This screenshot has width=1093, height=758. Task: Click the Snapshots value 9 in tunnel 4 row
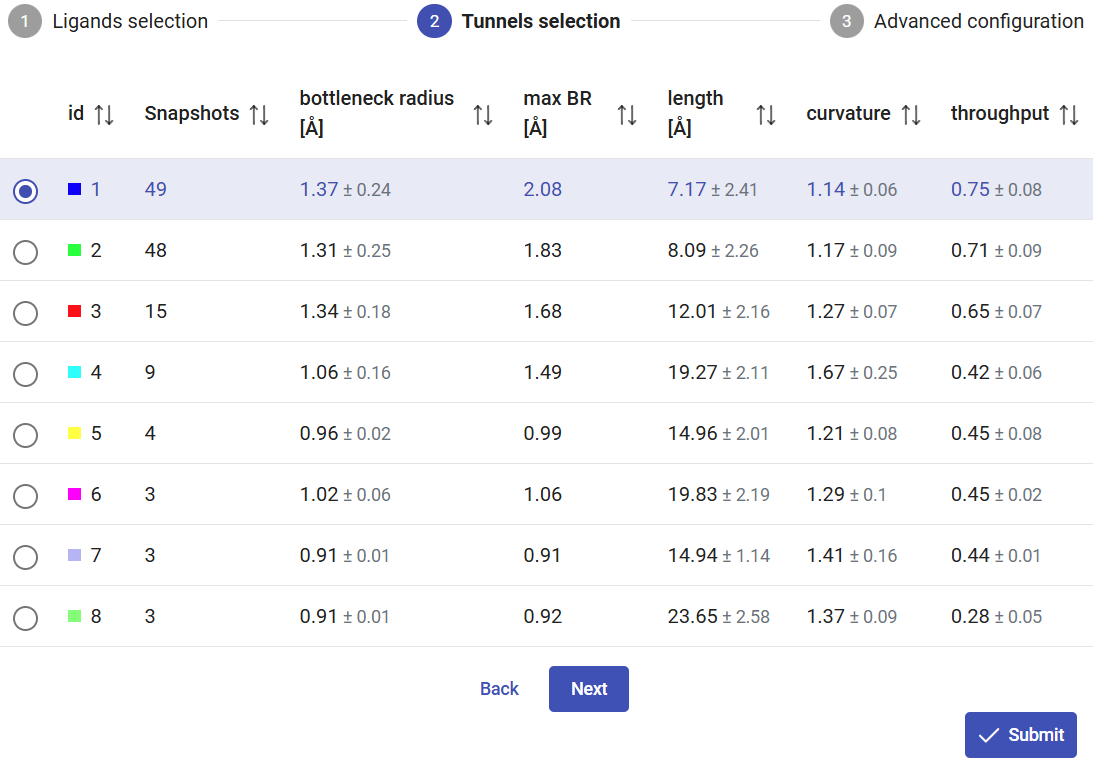[x=150, y=373]
